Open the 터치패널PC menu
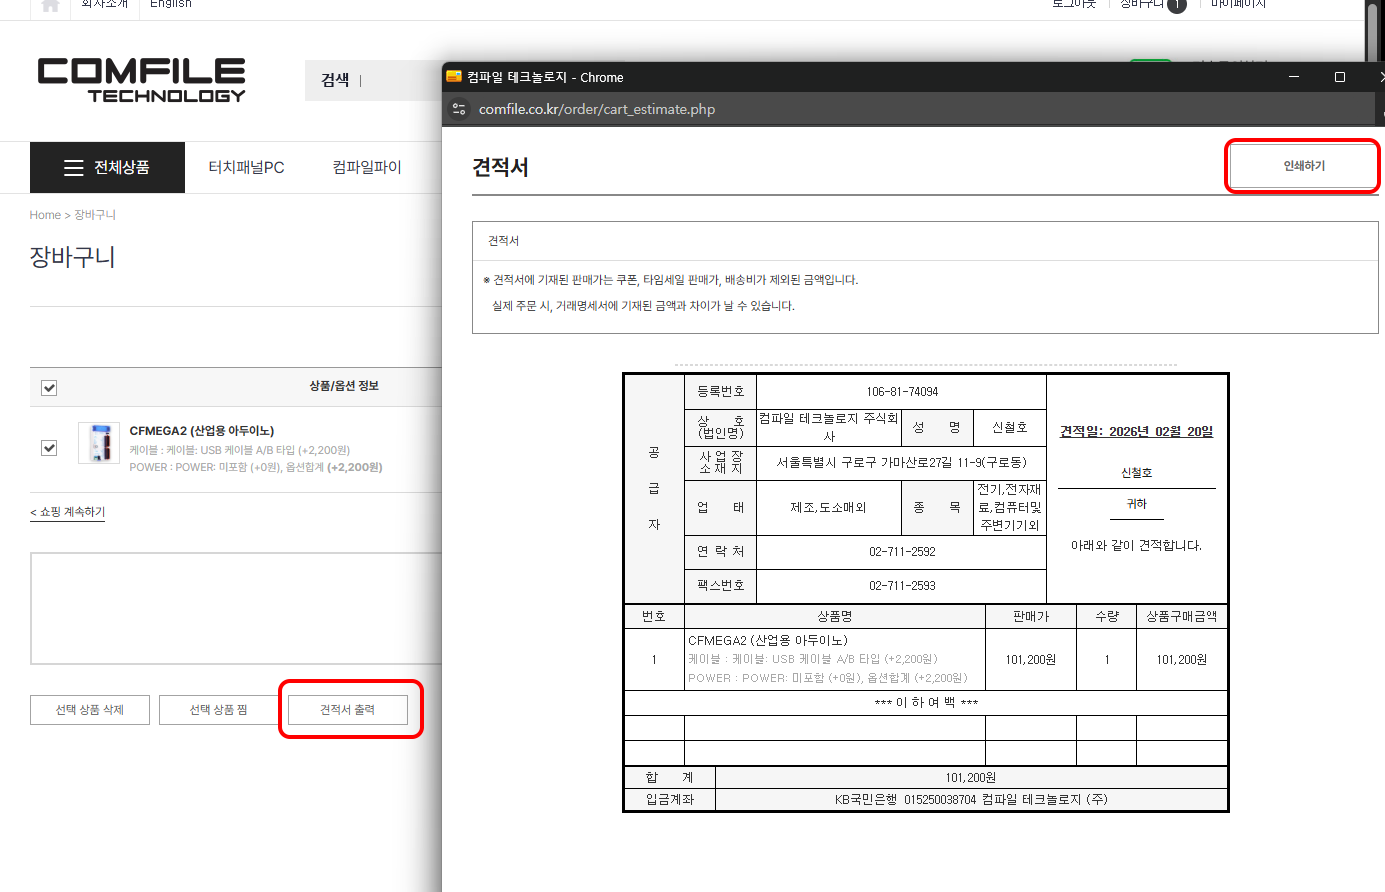1385x892 pixels. coord(246,168)
